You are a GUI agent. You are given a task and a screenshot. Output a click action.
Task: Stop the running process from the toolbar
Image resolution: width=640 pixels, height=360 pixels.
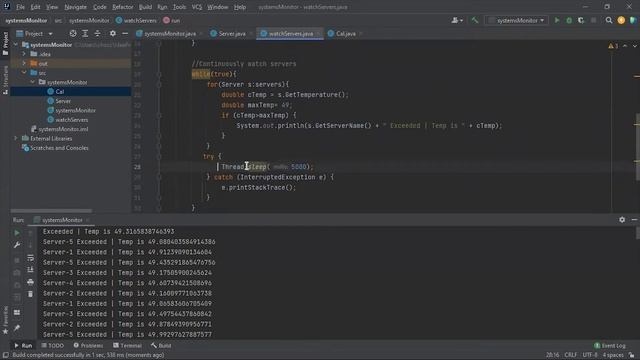(x=593, y=20)
